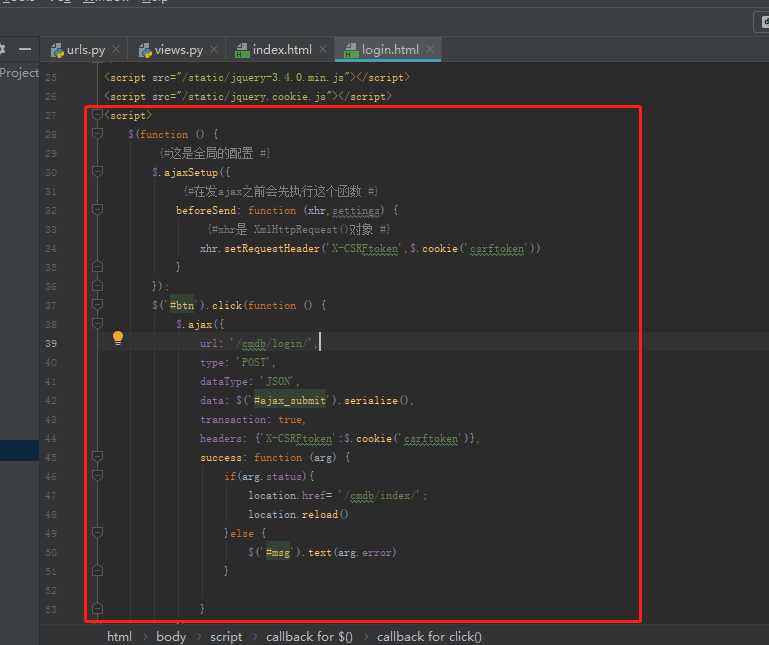This screenshot has height=645, width=769.
Task: Collapse the success function fold at line 45
Action: point(97,457)
